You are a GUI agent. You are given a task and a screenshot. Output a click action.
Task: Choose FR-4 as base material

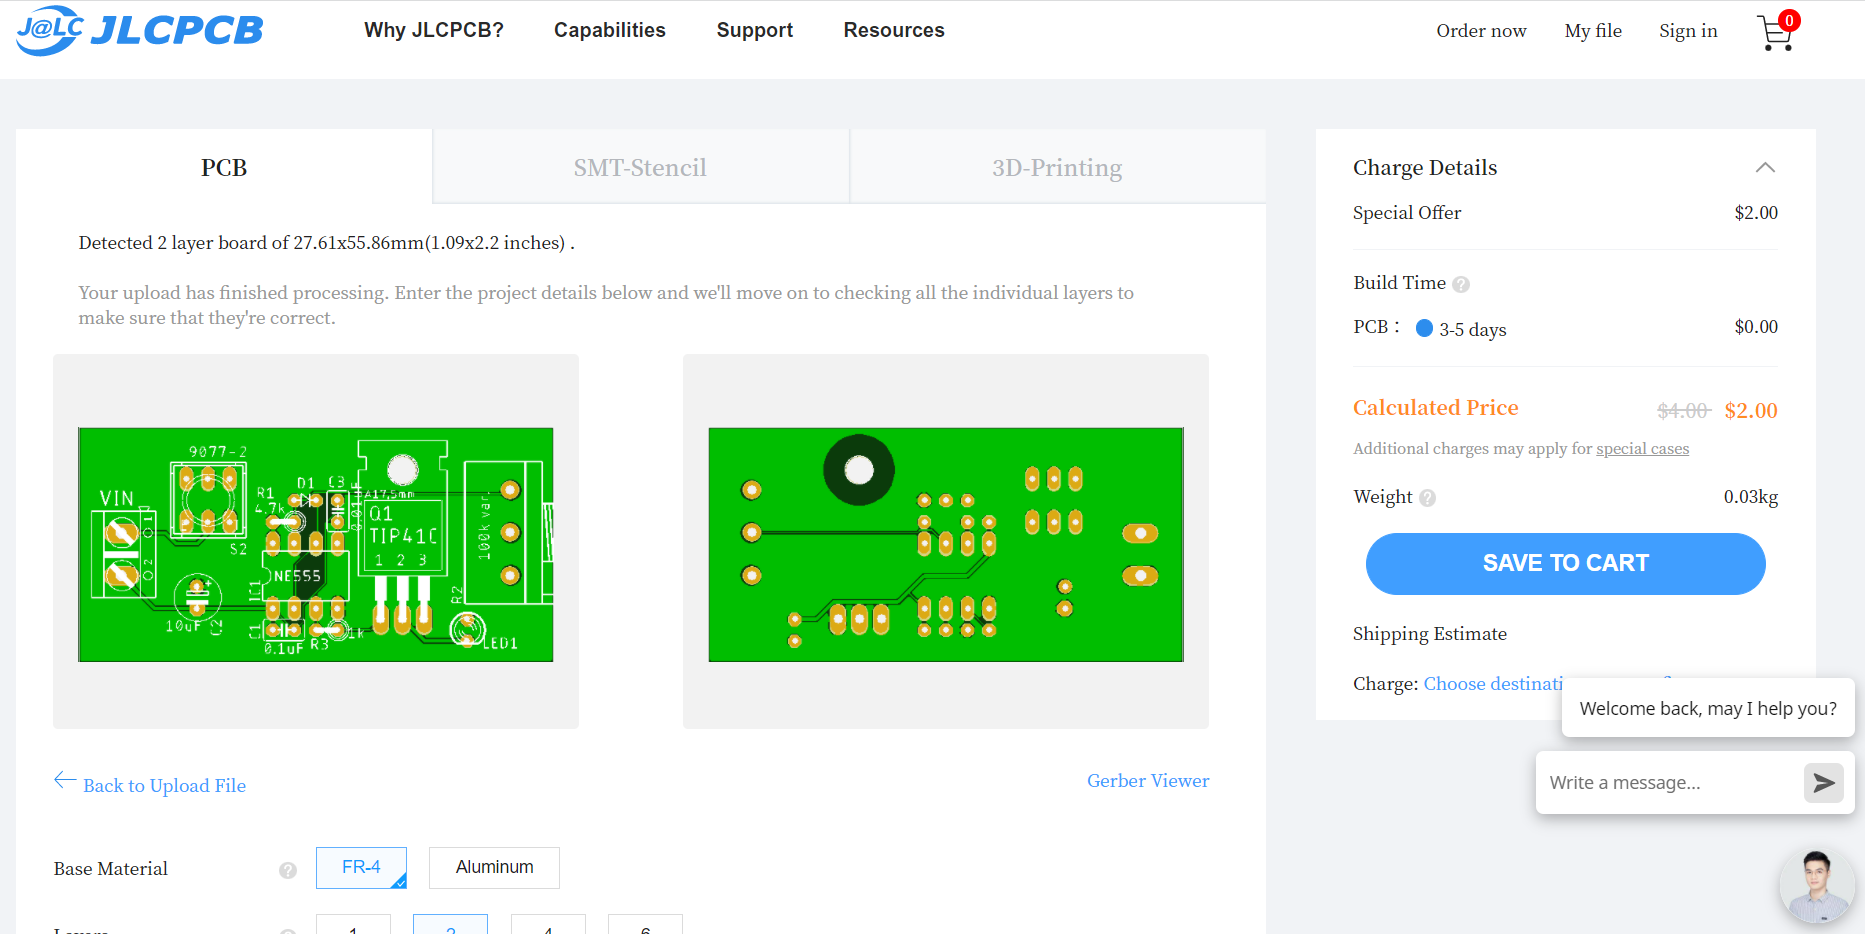[361, 867]
